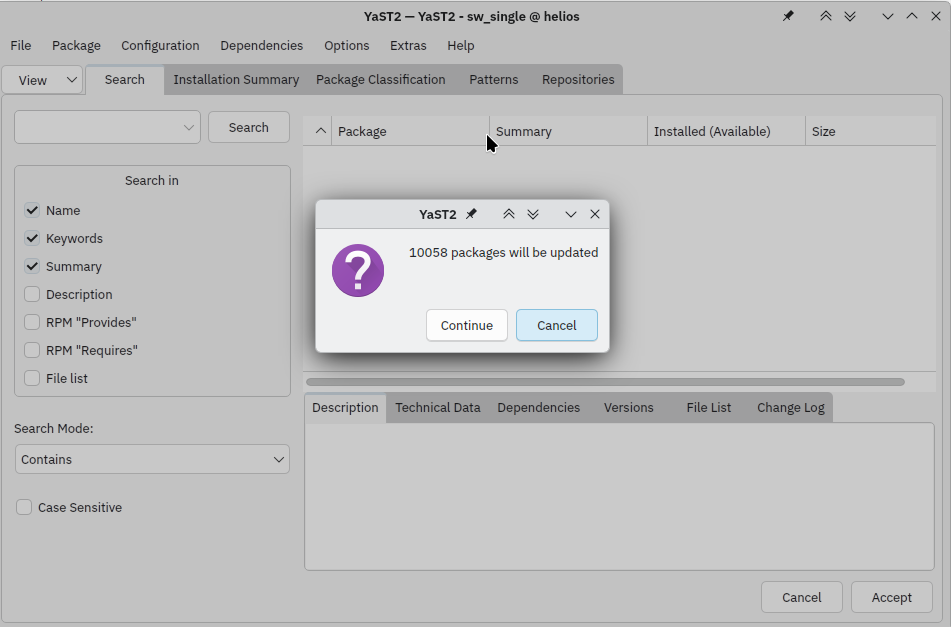Click the horizontal scrollbar under package list
Screen dimensions: 951x627
(x=605, y=382)
